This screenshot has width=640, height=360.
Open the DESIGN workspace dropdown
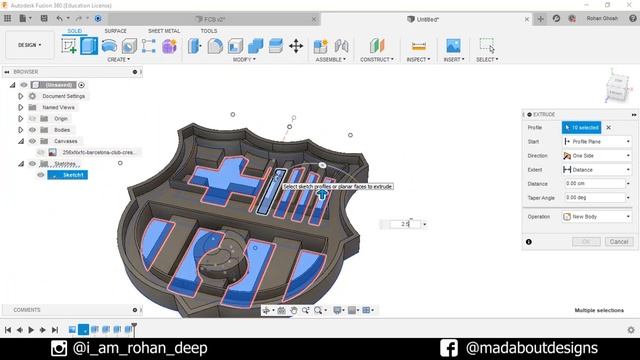pos(29,45)
